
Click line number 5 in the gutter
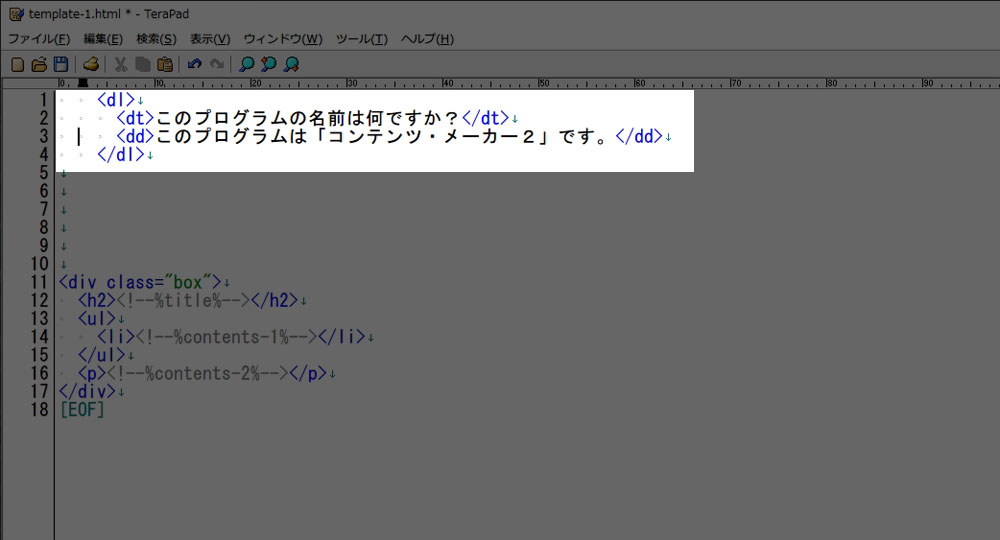click(x=43, y=173)
